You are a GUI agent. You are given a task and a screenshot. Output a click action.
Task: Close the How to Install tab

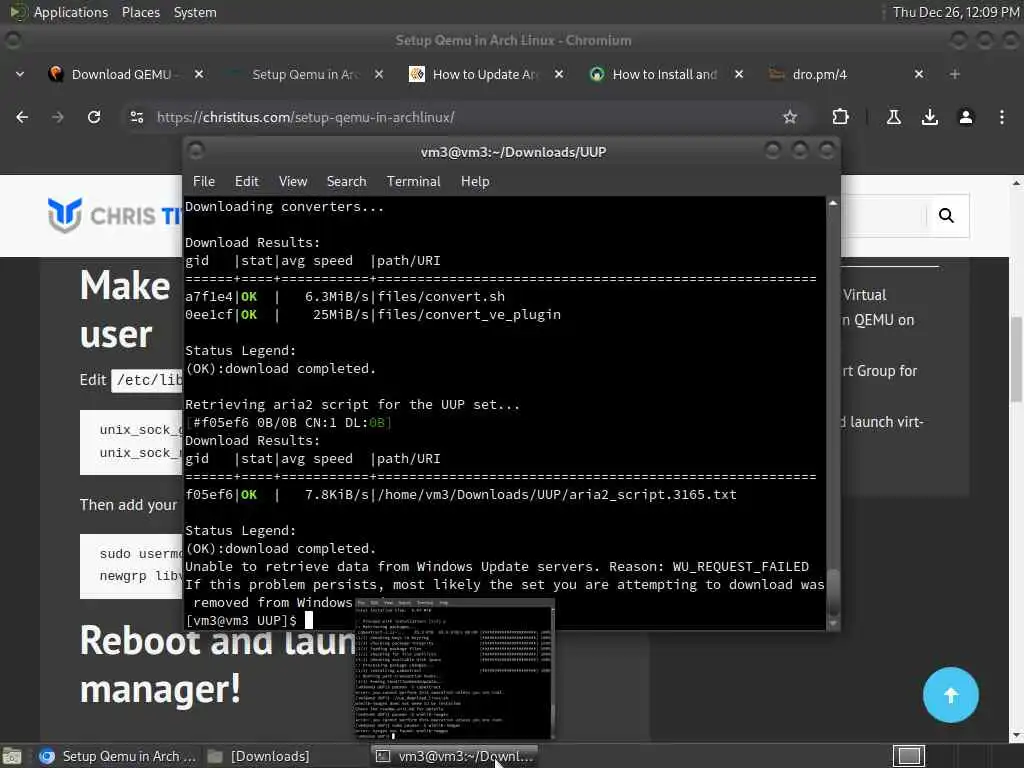739,74
